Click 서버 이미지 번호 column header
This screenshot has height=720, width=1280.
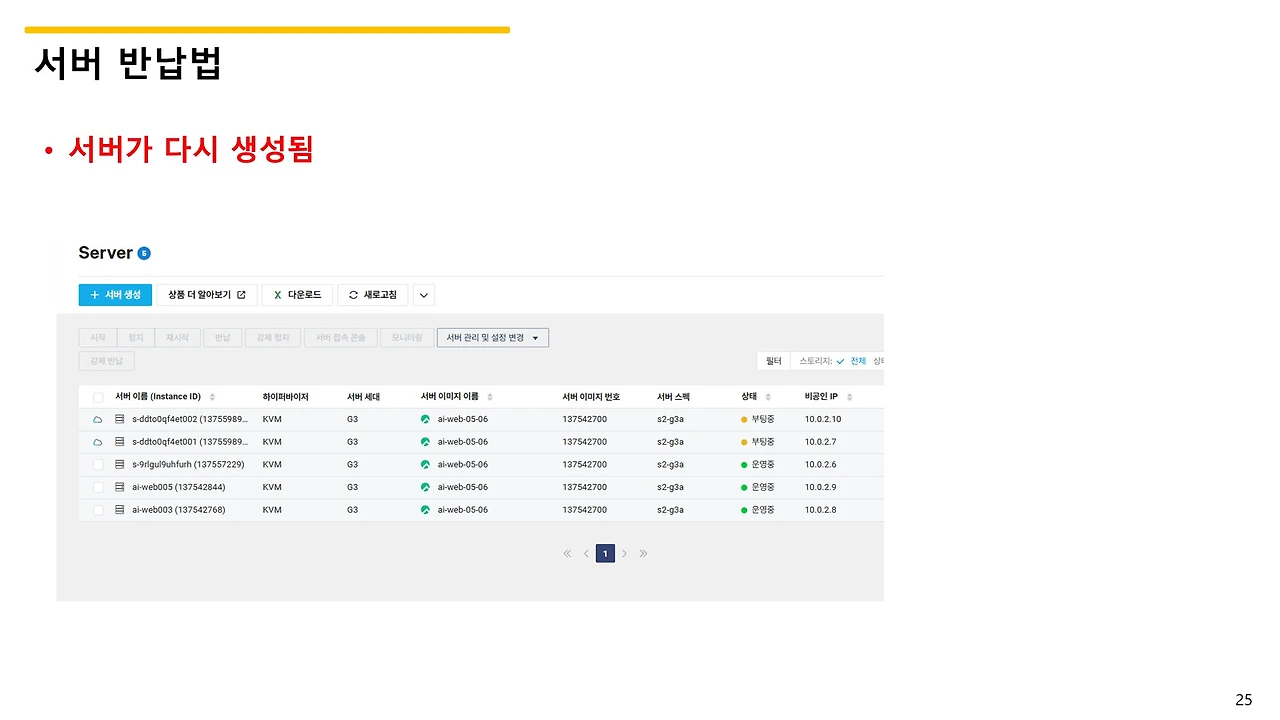point(591,397)
